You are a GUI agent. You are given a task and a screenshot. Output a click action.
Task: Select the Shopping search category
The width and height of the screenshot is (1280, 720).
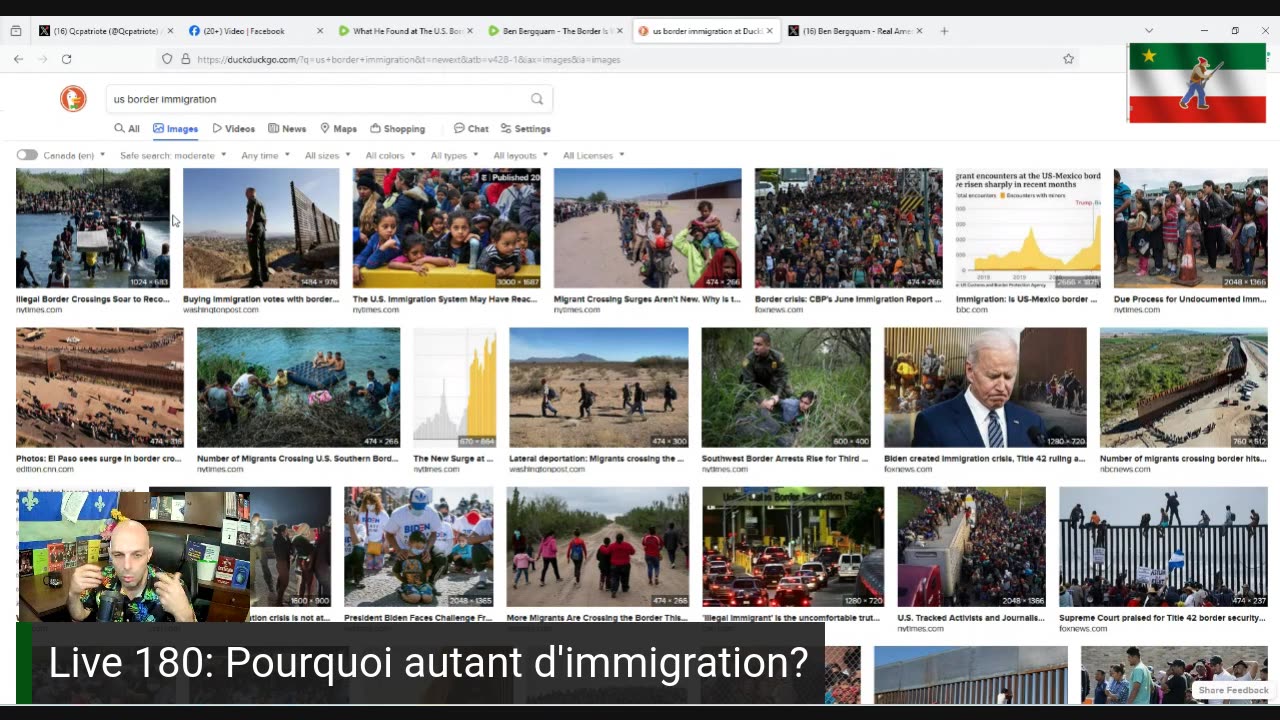point(398,129)
